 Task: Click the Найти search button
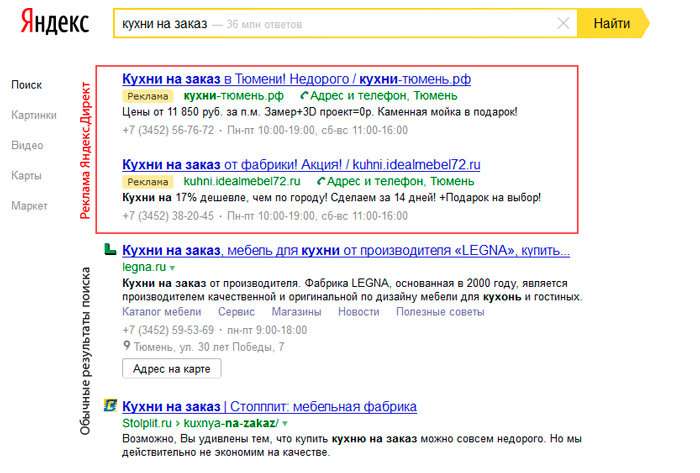612,23
